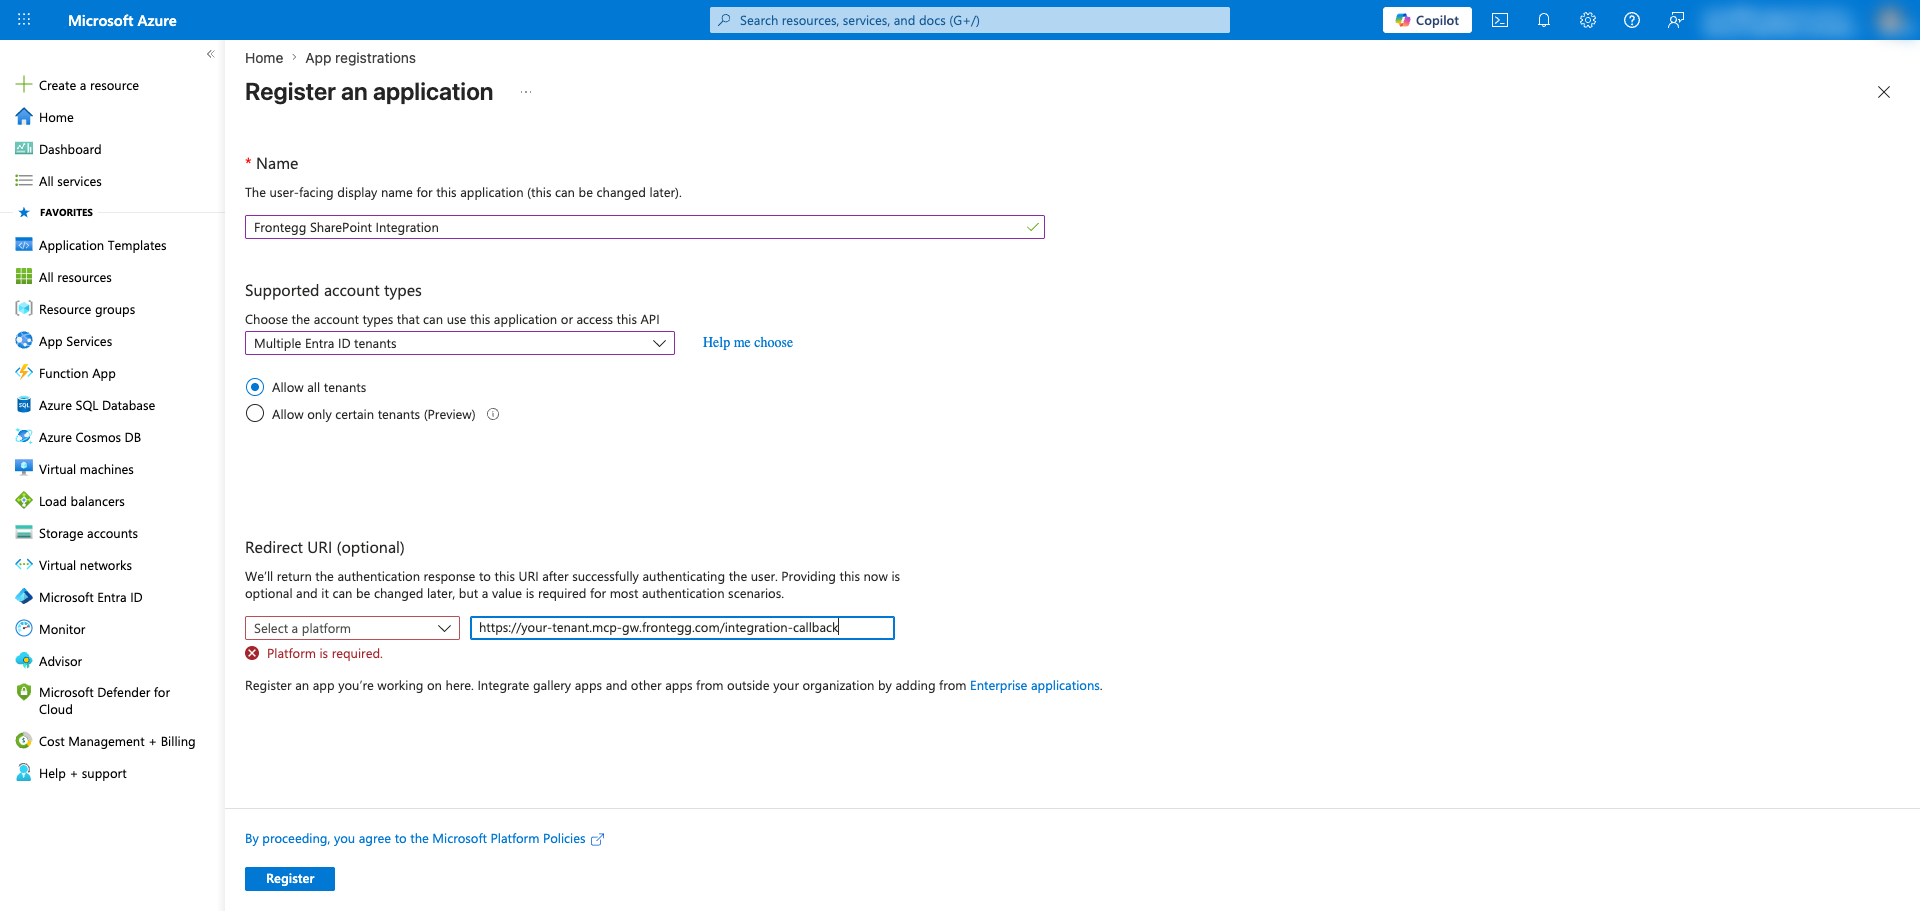Open the Enterprise applications link
1920x911 pixels.
pos(1035,686)
